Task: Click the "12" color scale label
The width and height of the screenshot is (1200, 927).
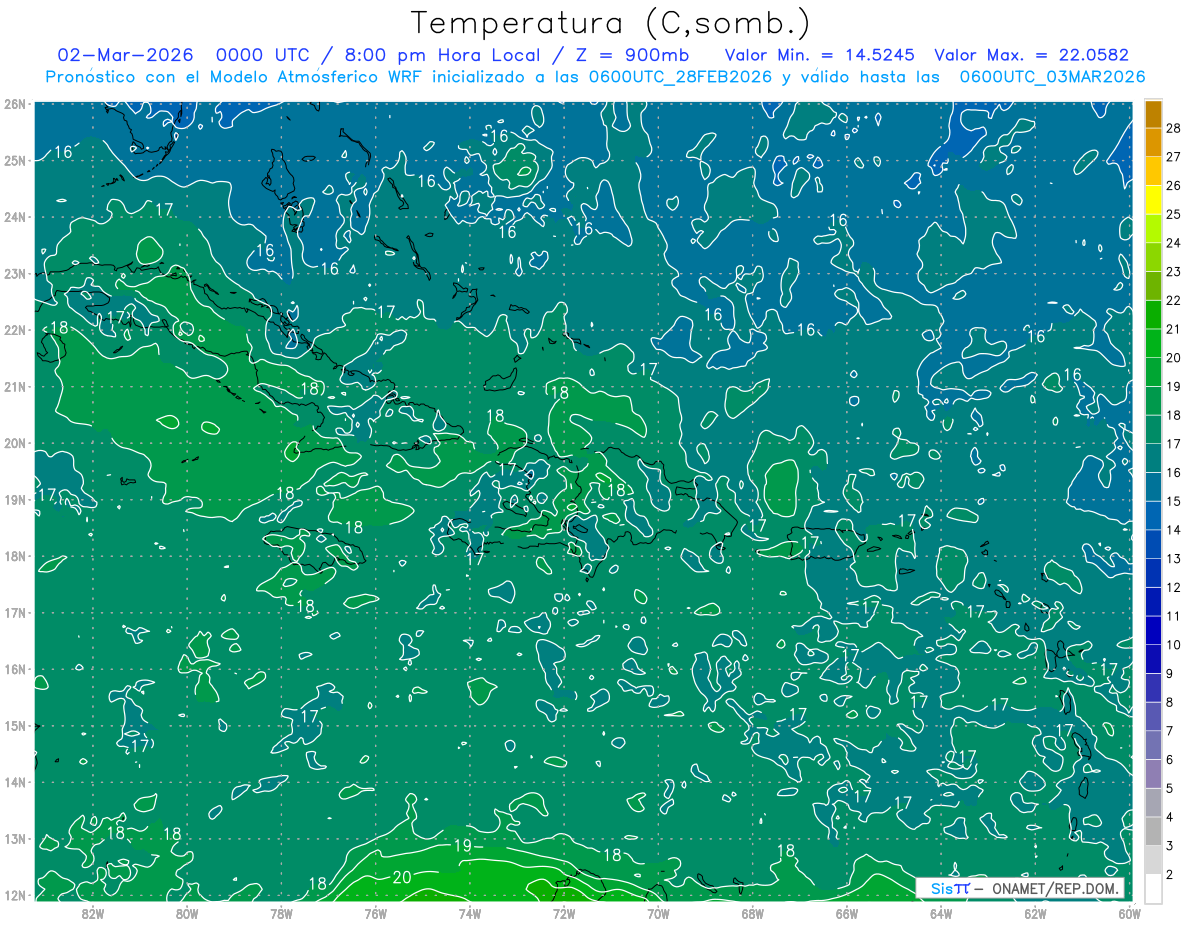Action: pyautogui.click(x=1174, y=588)
